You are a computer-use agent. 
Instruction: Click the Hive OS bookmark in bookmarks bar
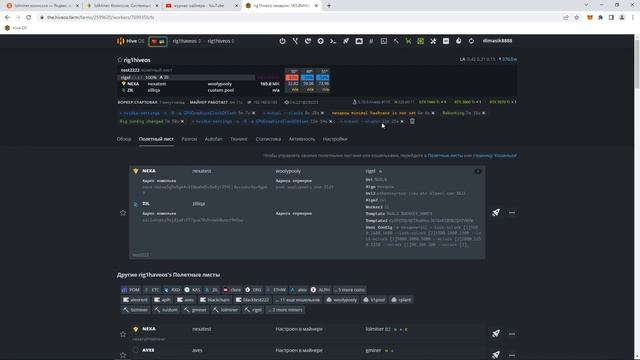click(16, 28)
